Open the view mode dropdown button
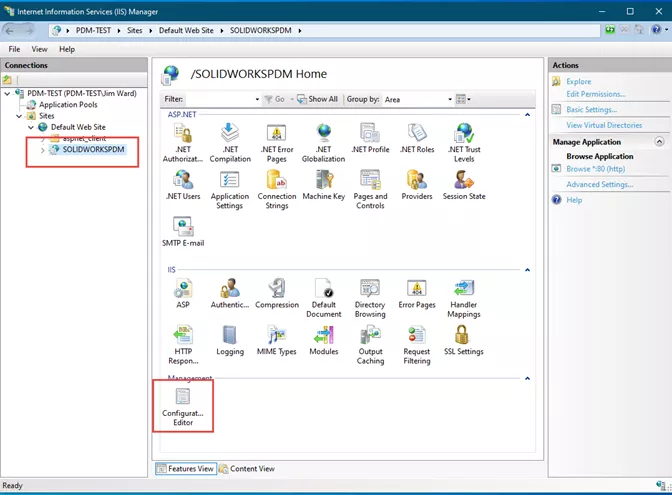This screenshot has height=495, width=672. click(463, 99)
